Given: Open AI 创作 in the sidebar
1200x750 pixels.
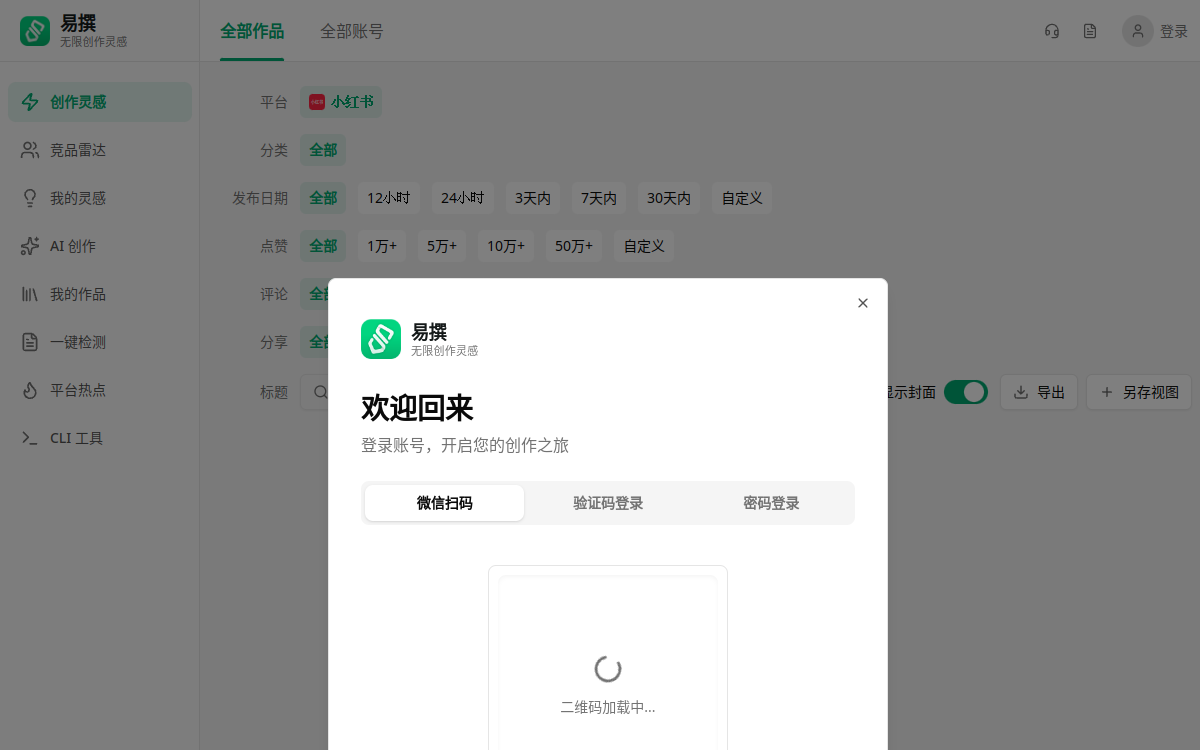Looking at the screenshot, I should pos(100,246).
